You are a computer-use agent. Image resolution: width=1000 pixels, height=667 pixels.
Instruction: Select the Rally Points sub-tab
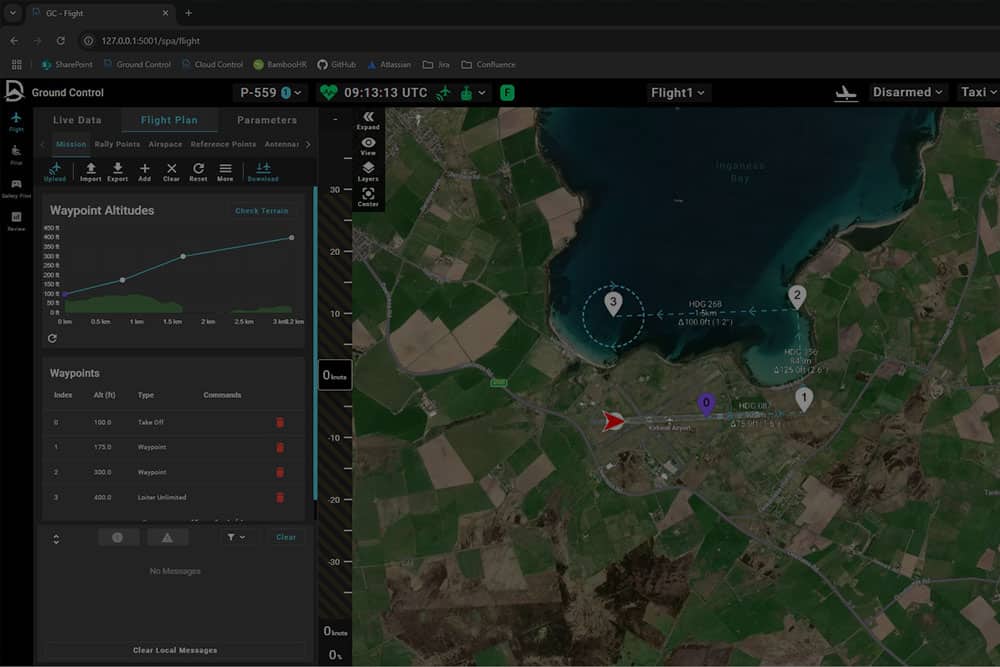117,144
